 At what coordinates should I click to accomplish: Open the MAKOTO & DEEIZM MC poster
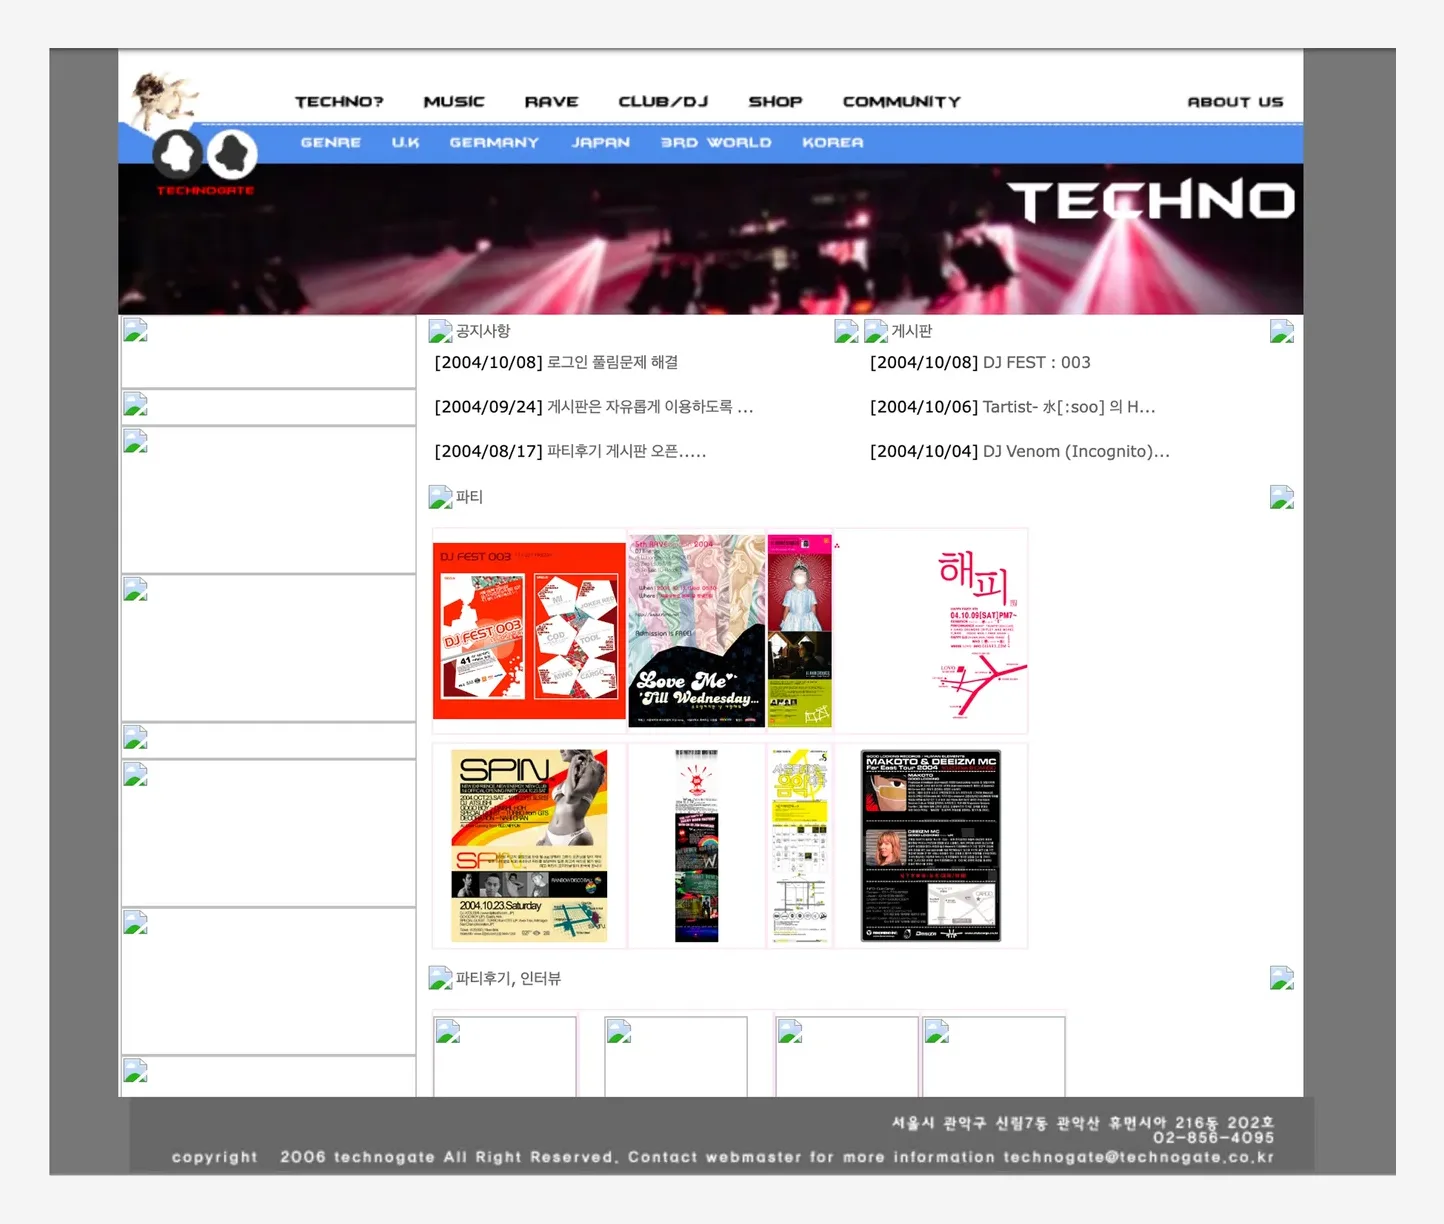pos(931,845)
